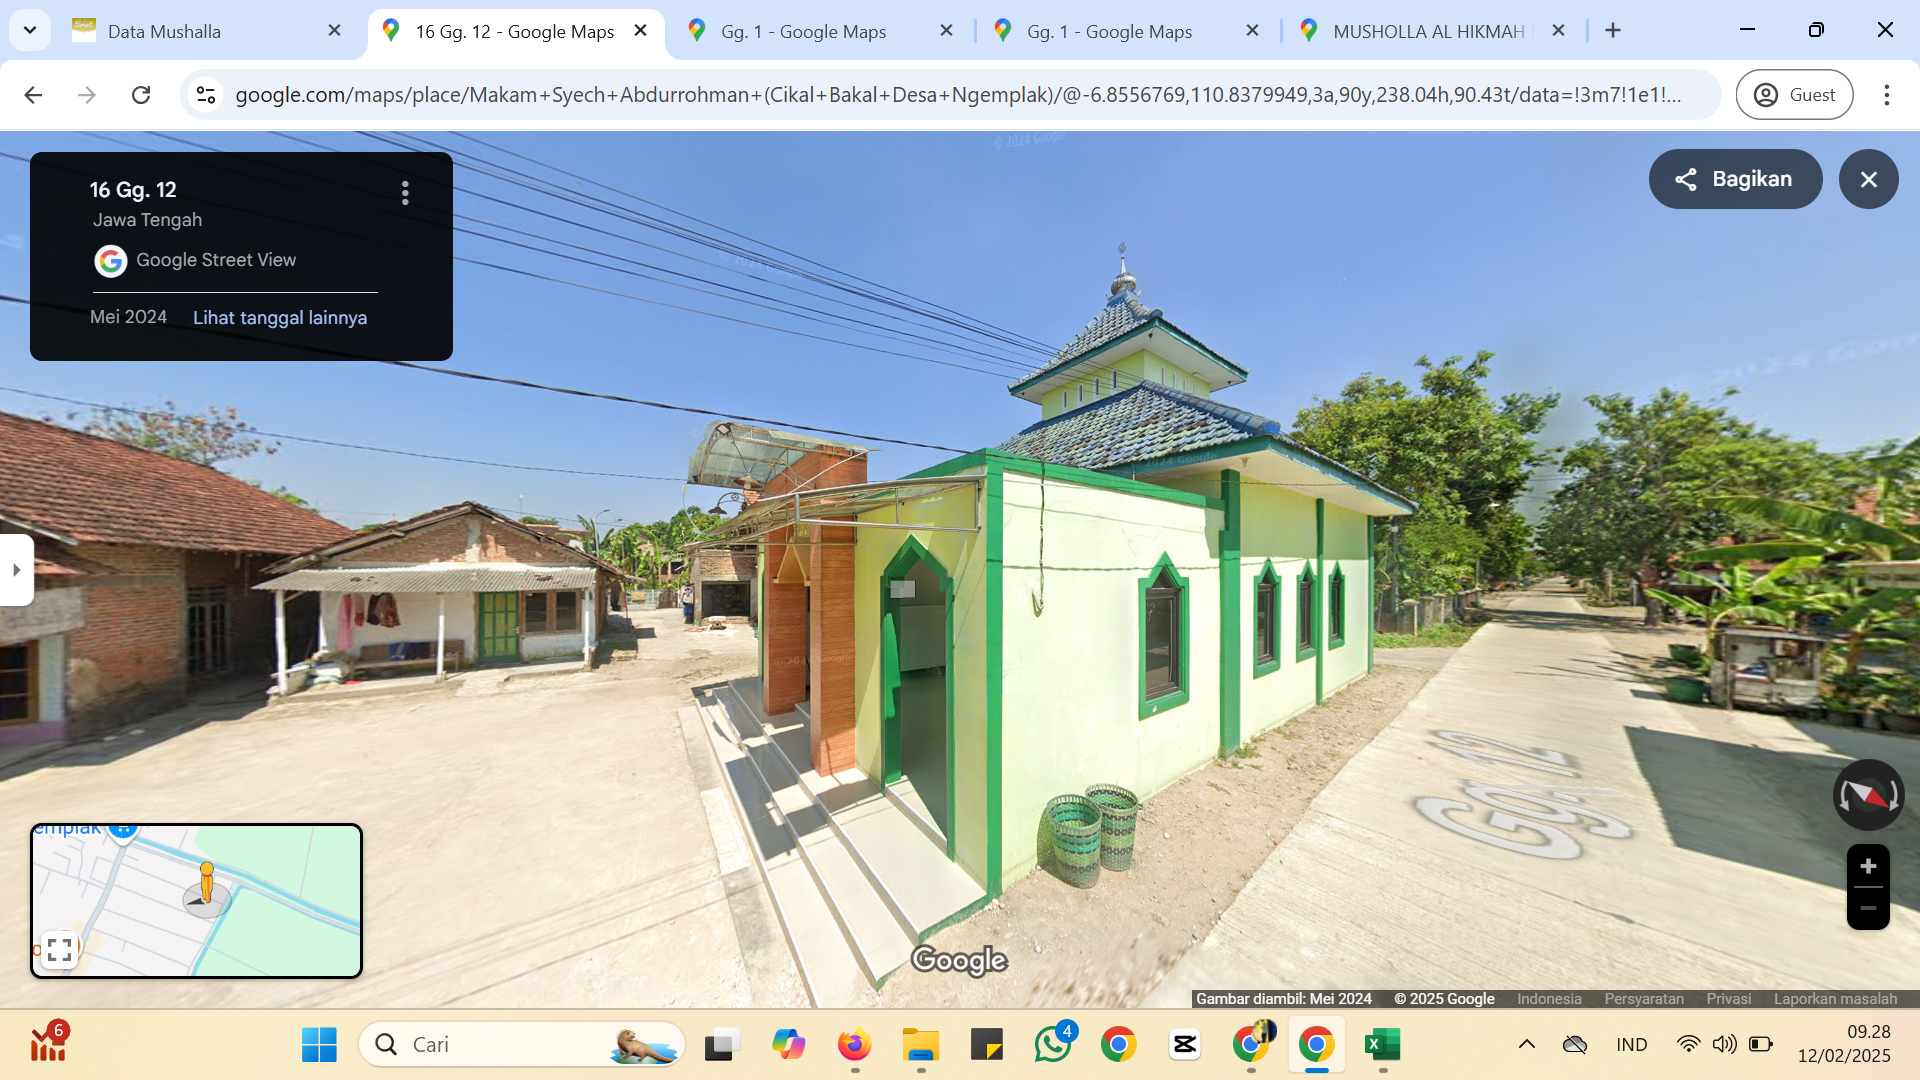Zoom out the Street View image

[x=1868, y=908]
